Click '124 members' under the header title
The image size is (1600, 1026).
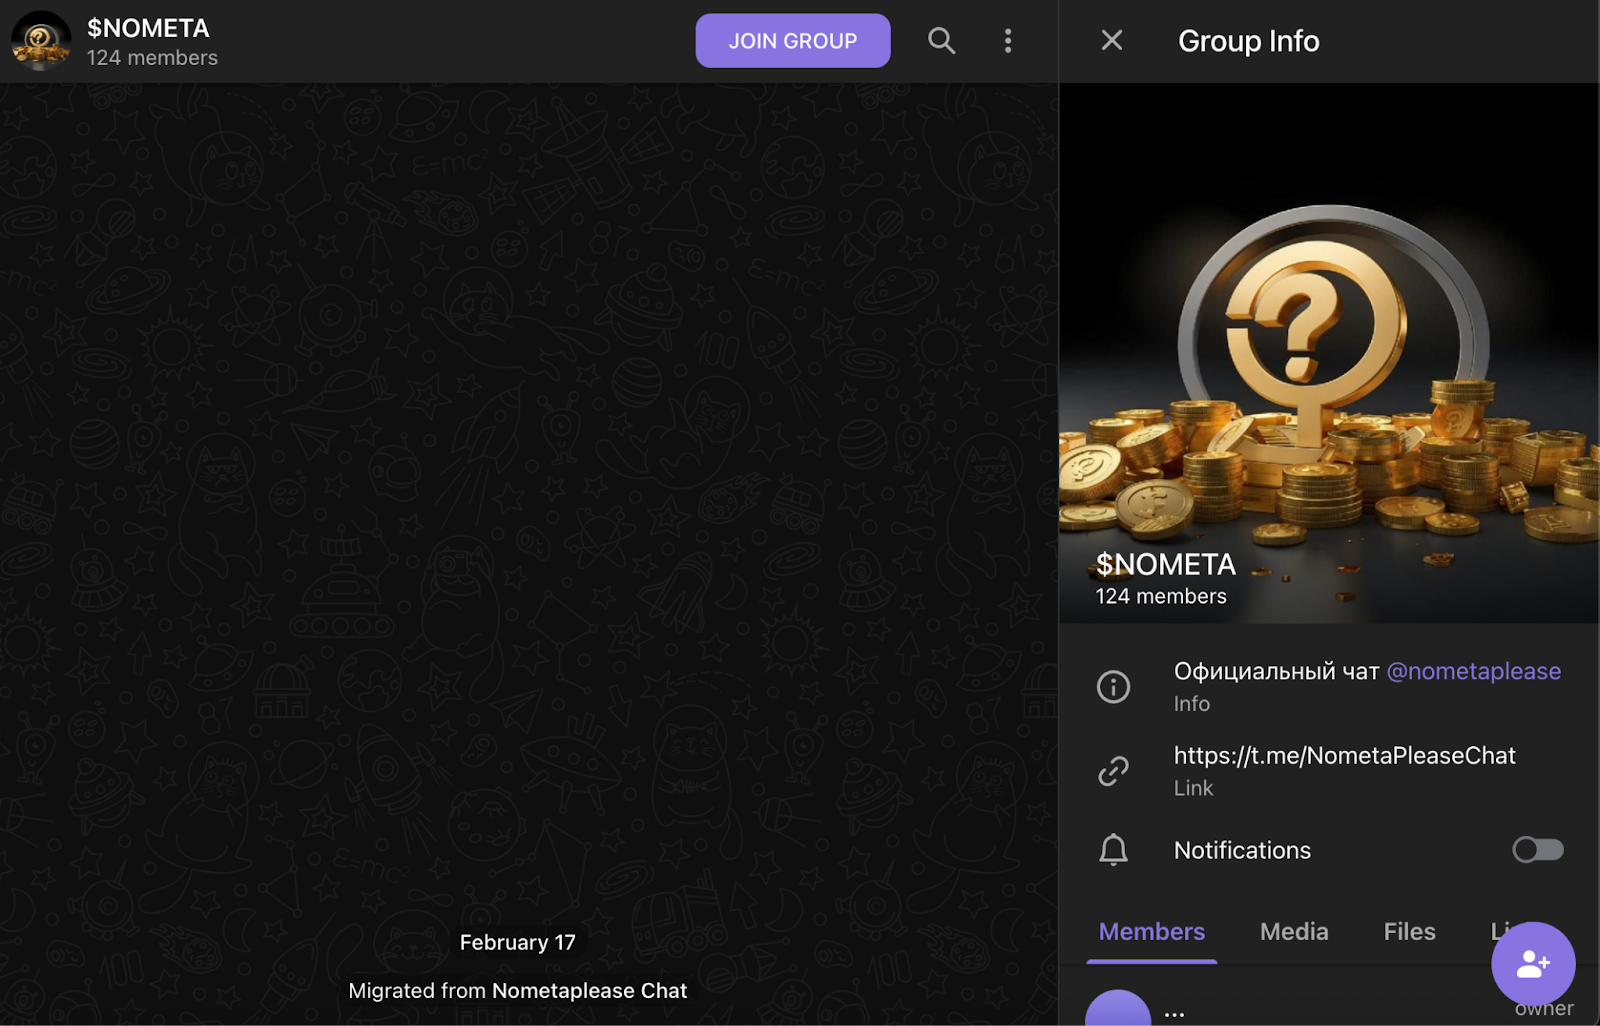click(152, 58)
